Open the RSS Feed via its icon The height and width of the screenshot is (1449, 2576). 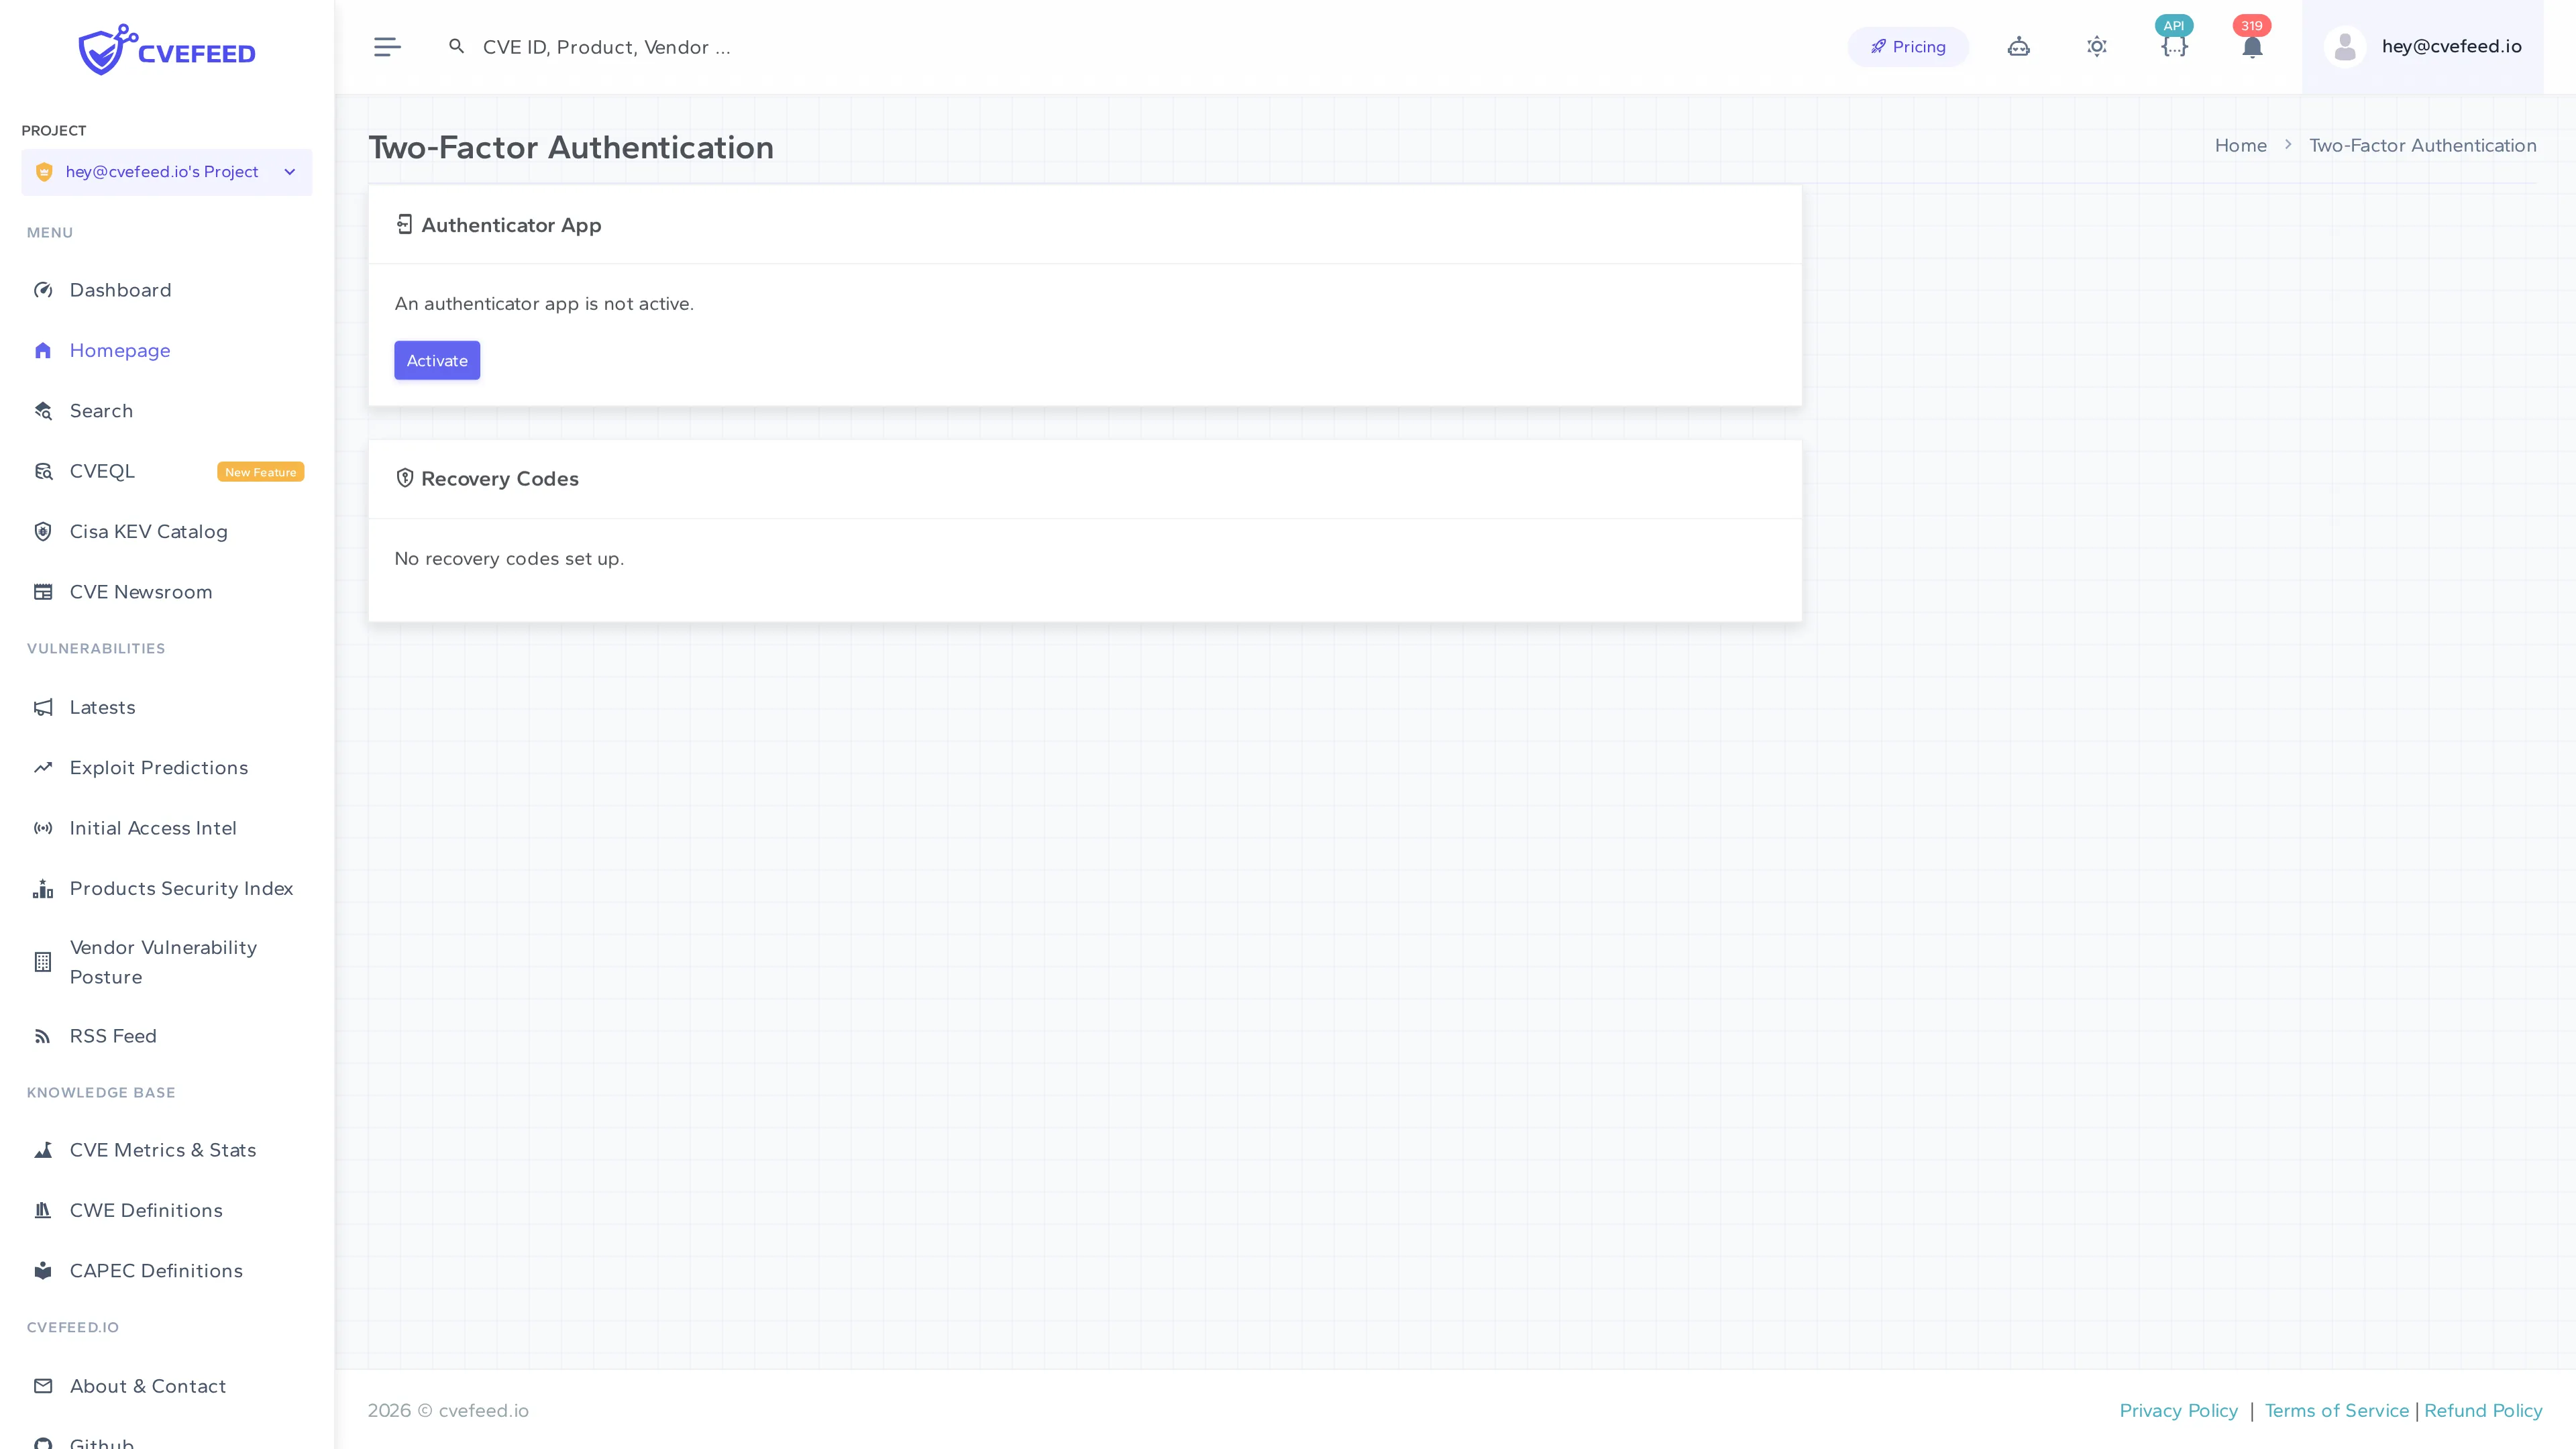click(x=44, y=1035)
